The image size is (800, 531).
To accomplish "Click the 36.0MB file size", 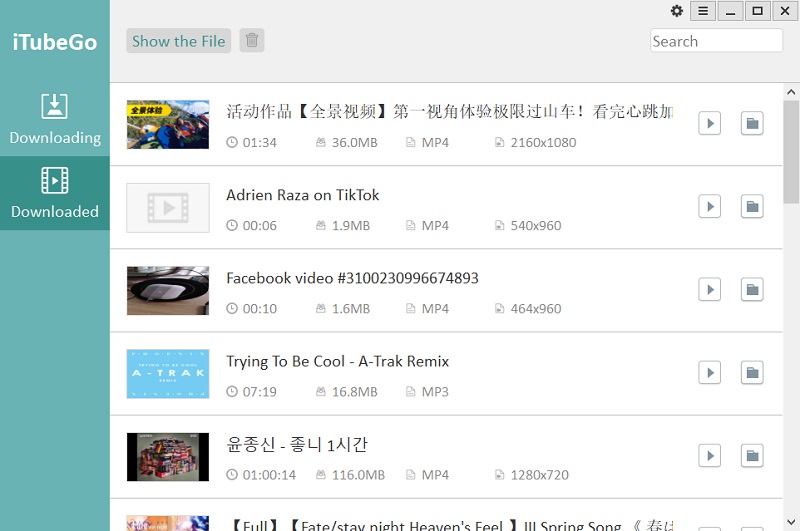I will pos(354,142).
